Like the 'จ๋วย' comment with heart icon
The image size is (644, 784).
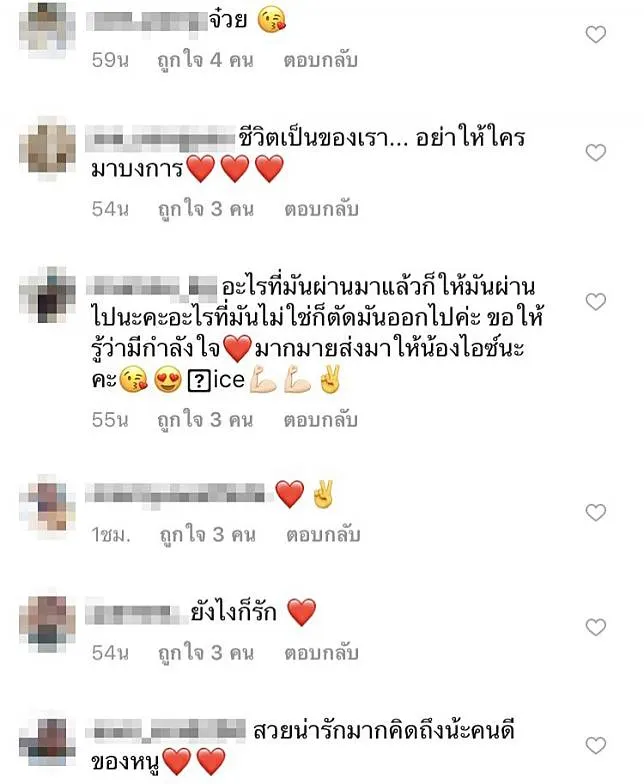click(596, 34)
